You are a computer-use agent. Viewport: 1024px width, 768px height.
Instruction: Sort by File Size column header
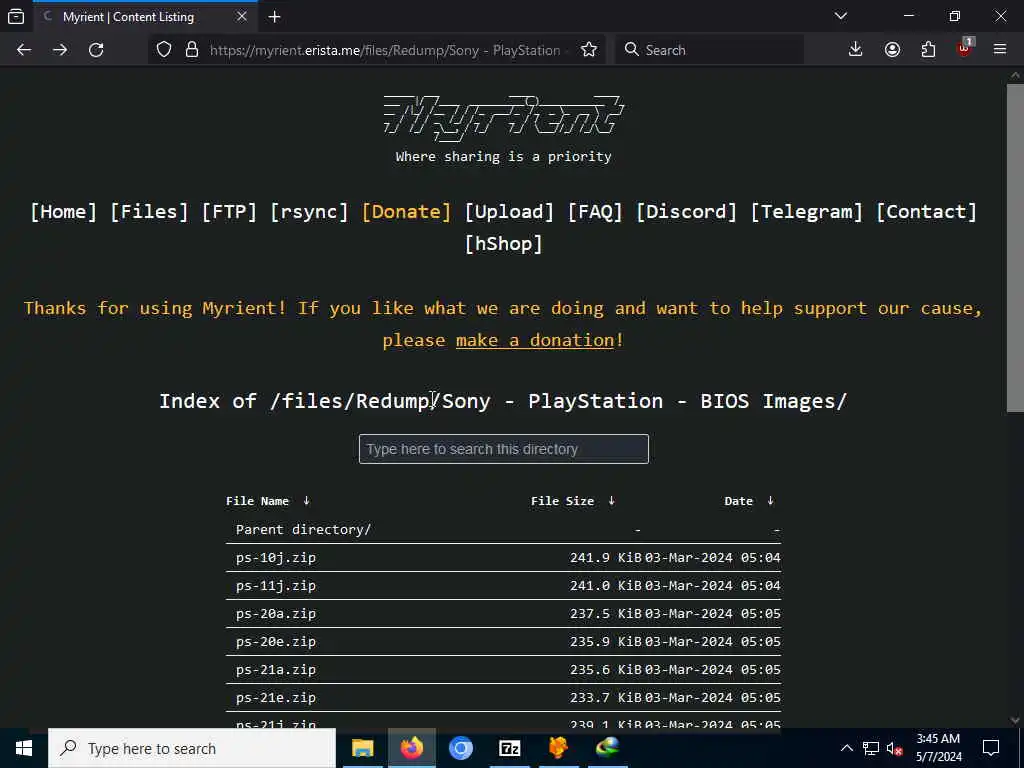[562, 501]
